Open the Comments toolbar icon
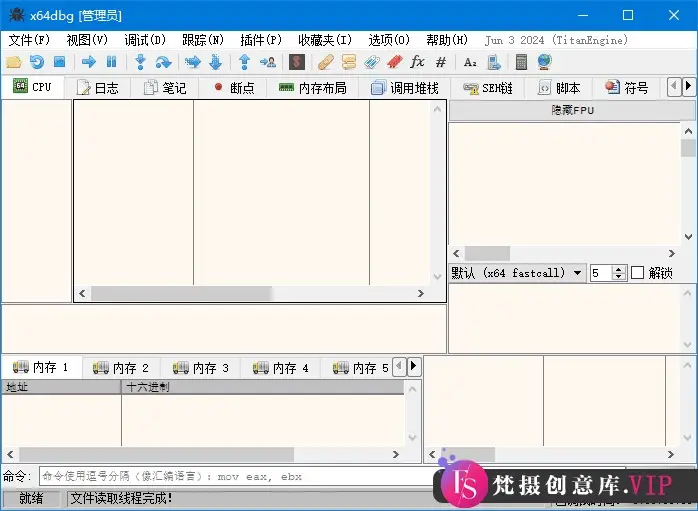698x511 pixels. [349, 62]
